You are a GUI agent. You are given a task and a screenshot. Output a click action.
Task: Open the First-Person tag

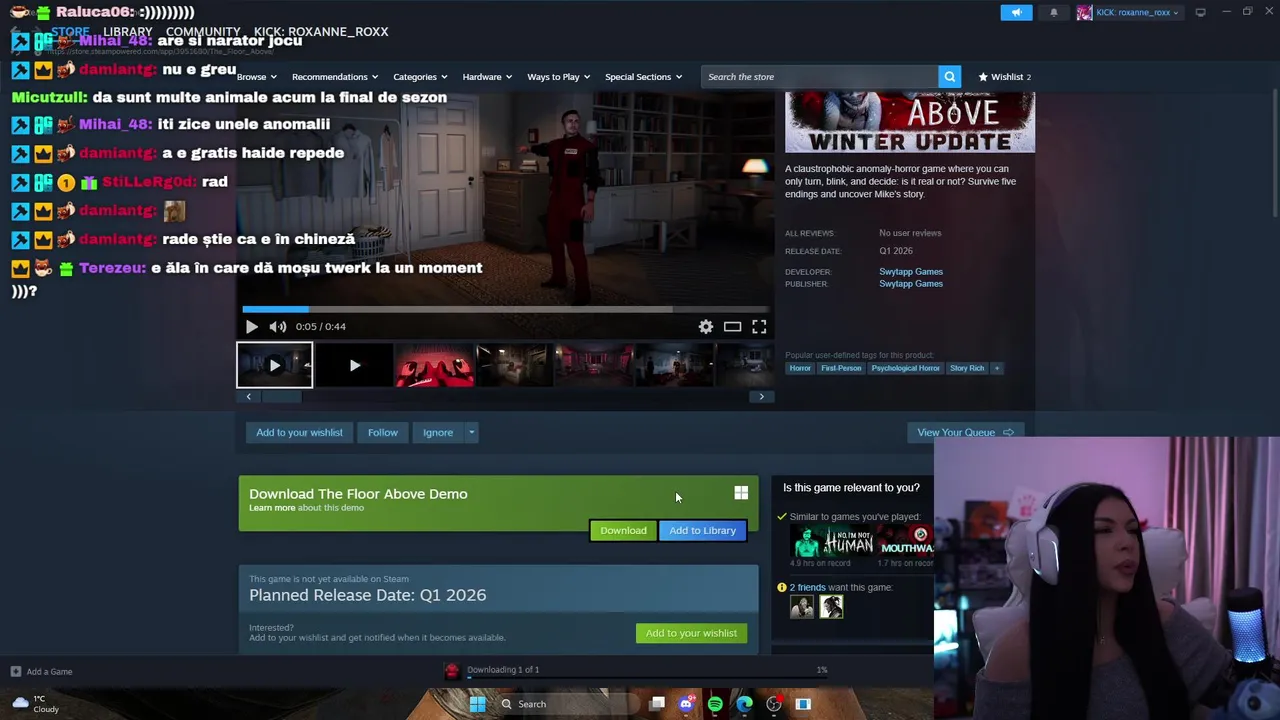pos(841,368)
